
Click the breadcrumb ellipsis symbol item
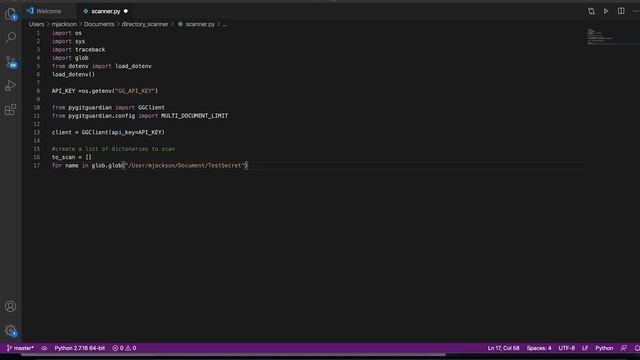pyautogui.click(x=224, y=24)
